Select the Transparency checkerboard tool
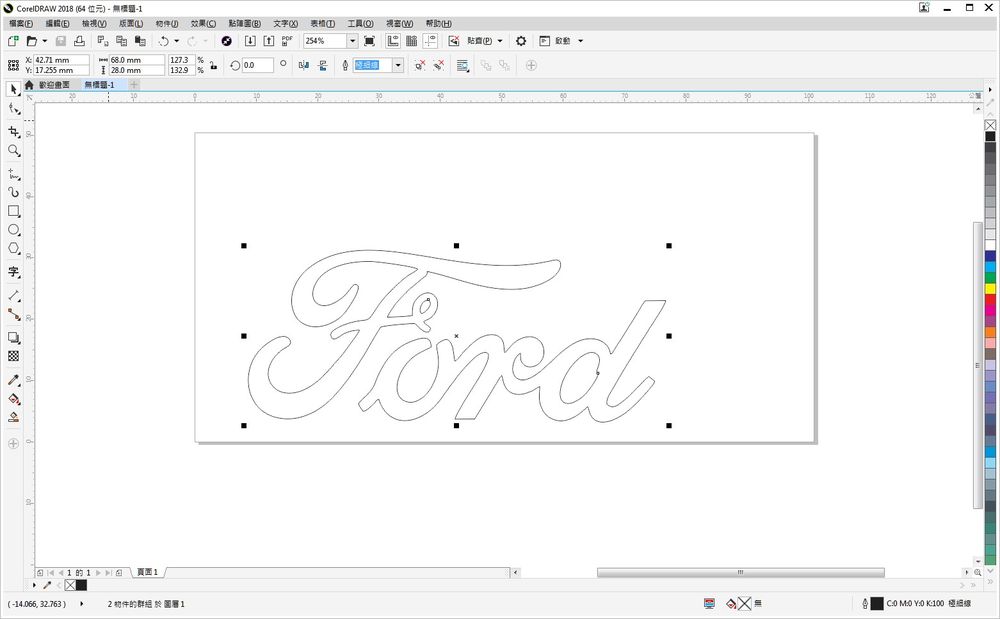 pos(13,356)
